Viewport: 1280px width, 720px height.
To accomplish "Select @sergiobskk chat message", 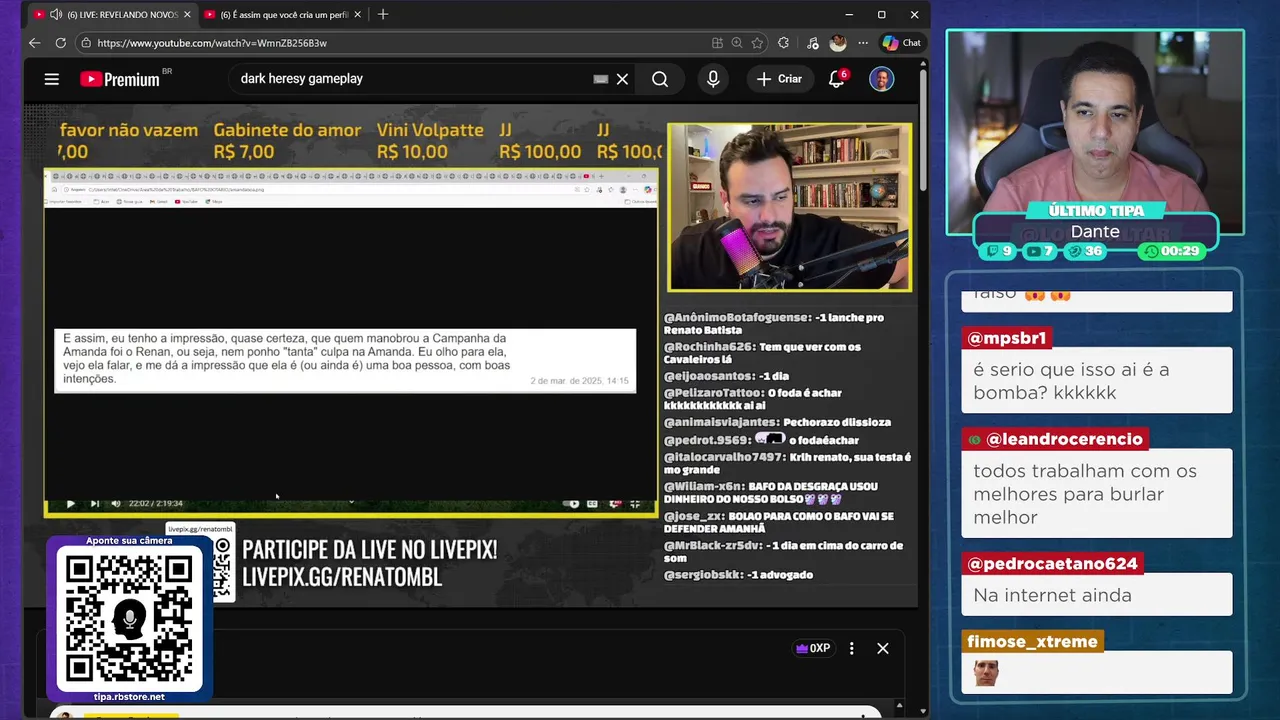I will coord(738,575).
